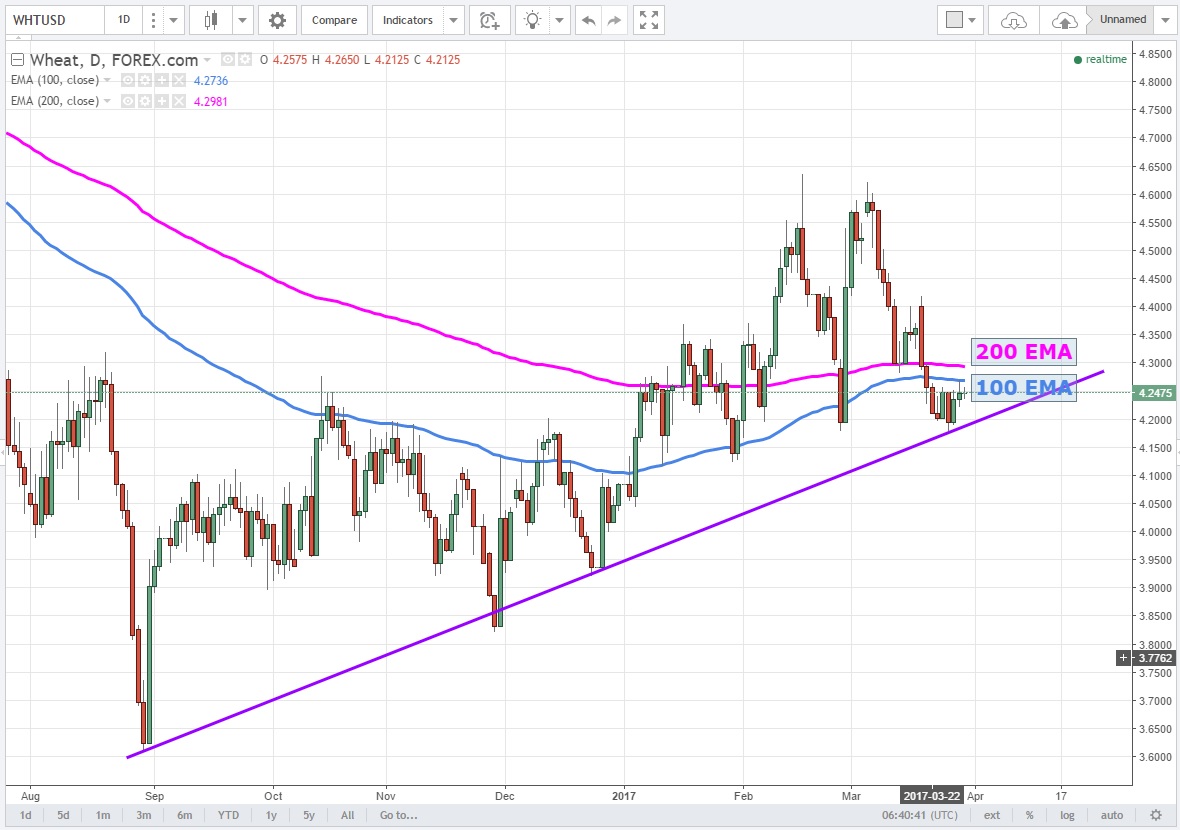Click the WHTUSD symbol input field
The image size is (1180, 830).
53,20
